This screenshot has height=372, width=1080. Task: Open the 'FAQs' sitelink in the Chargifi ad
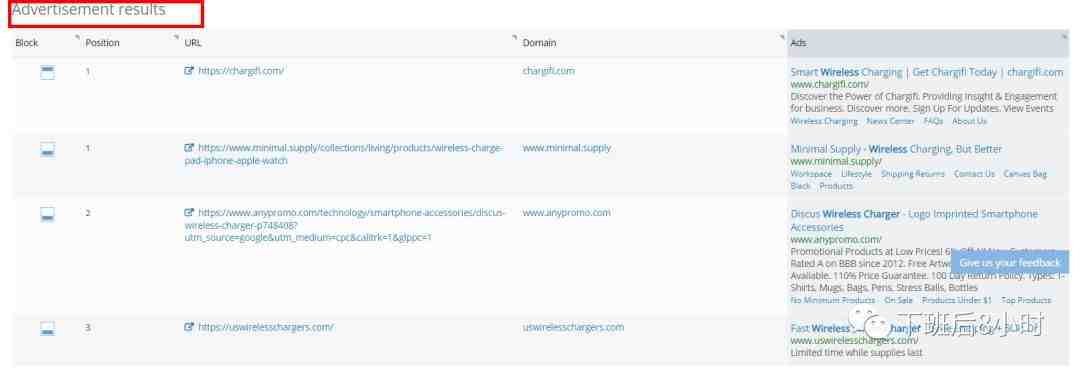(933, 121)
